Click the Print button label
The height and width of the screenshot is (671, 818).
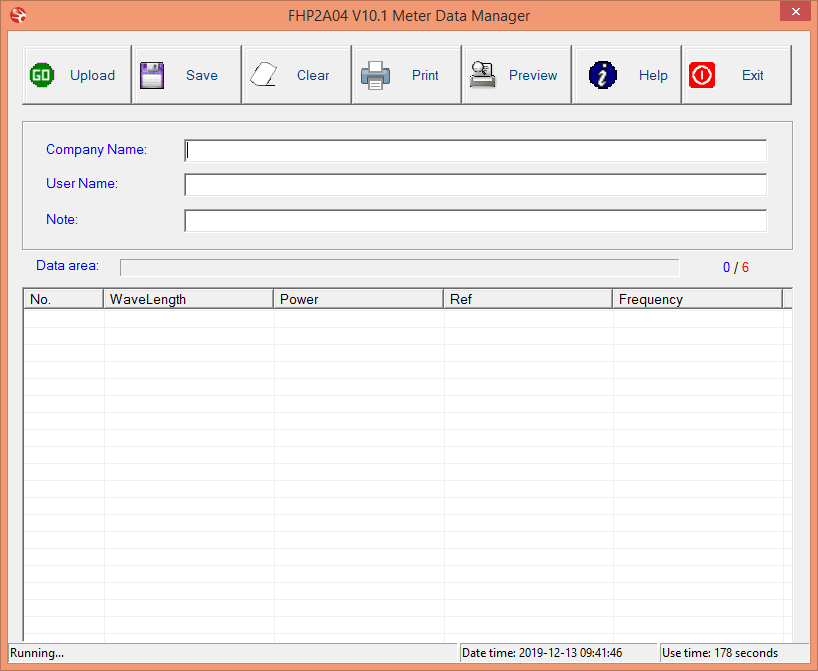click(425, 75)
